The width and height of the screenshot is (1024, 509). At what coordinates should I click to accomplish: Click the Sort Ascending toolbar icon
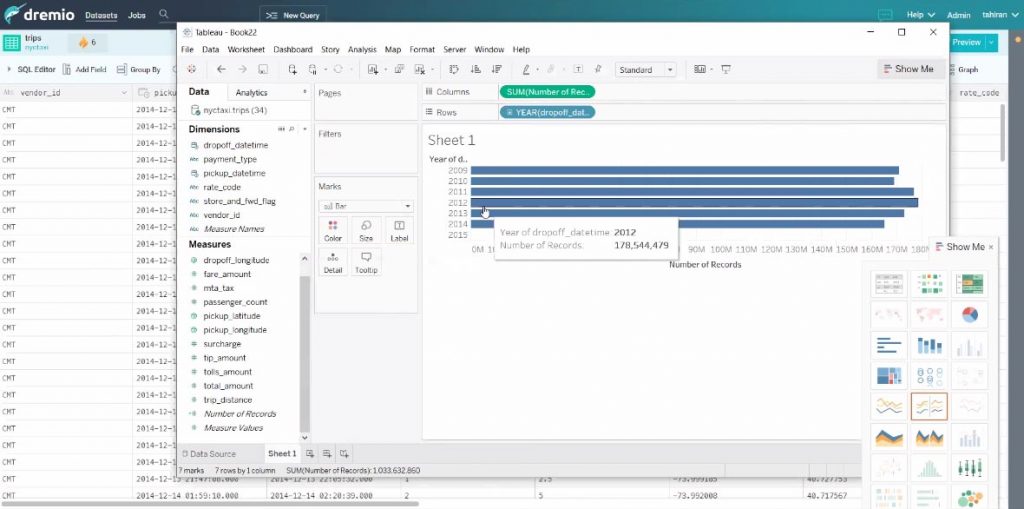point(473,69)
